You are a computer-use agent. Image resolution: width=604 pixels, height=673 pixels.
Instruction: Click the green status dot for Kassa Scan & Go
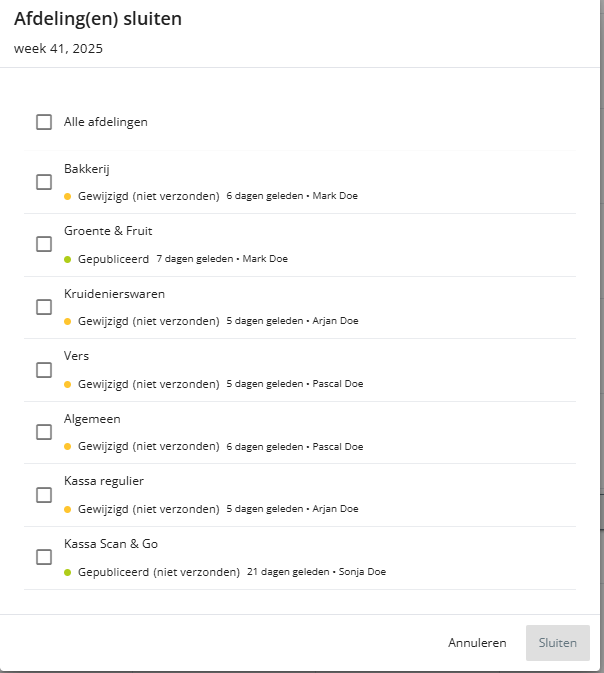pyautogui.click(x=68, y=572)
